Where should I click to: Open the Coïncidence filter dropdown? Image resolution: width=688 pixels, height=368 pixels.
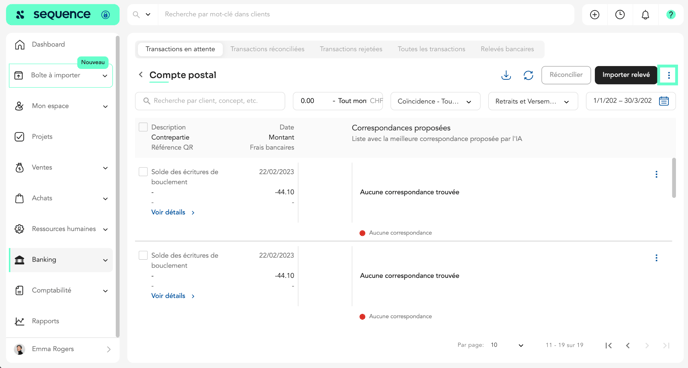pyautogui.click(x=435, y=101)
